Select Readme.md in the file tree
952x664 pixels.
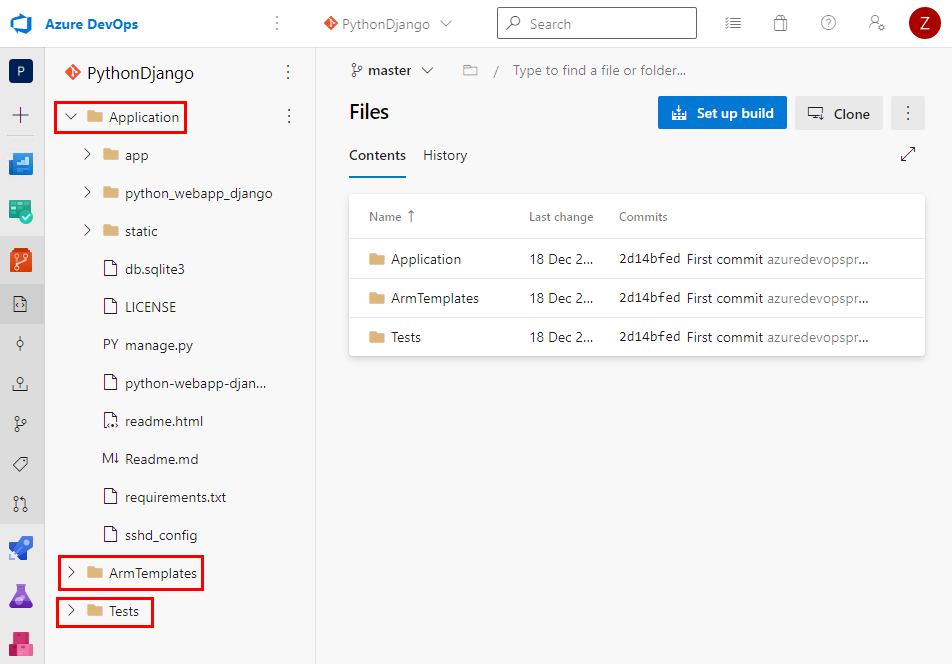click(162, 459)
